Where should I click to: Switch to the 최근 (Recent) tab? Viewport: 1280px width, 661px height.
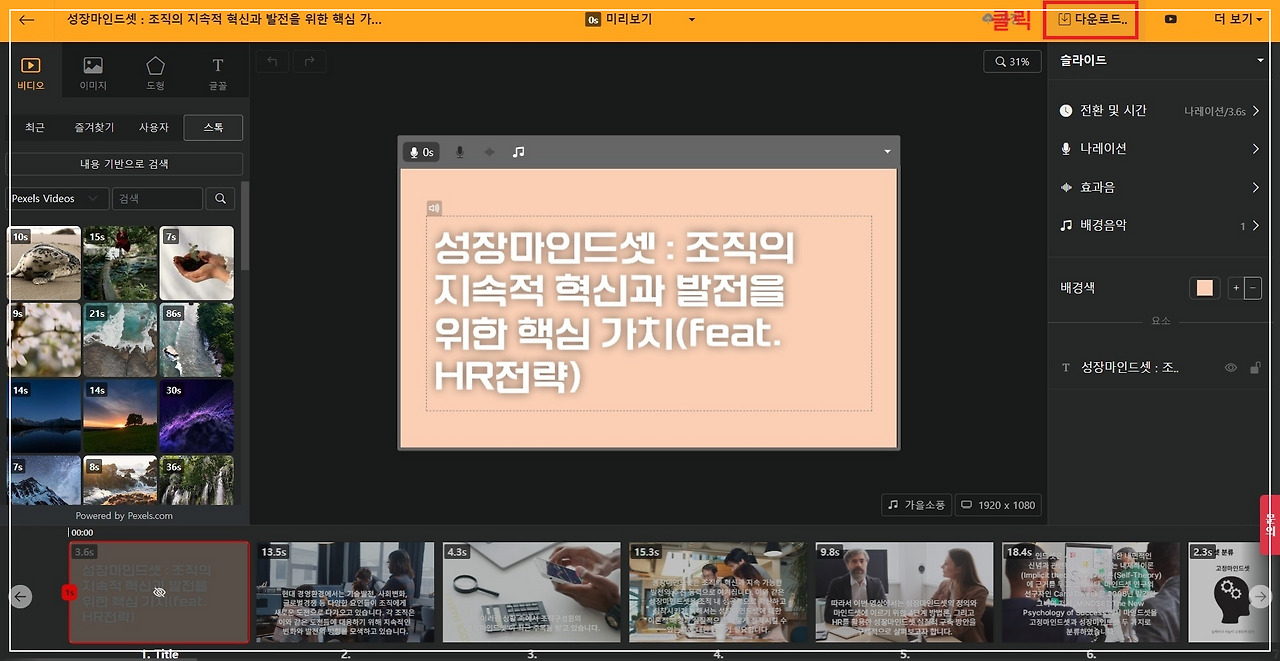35,127
